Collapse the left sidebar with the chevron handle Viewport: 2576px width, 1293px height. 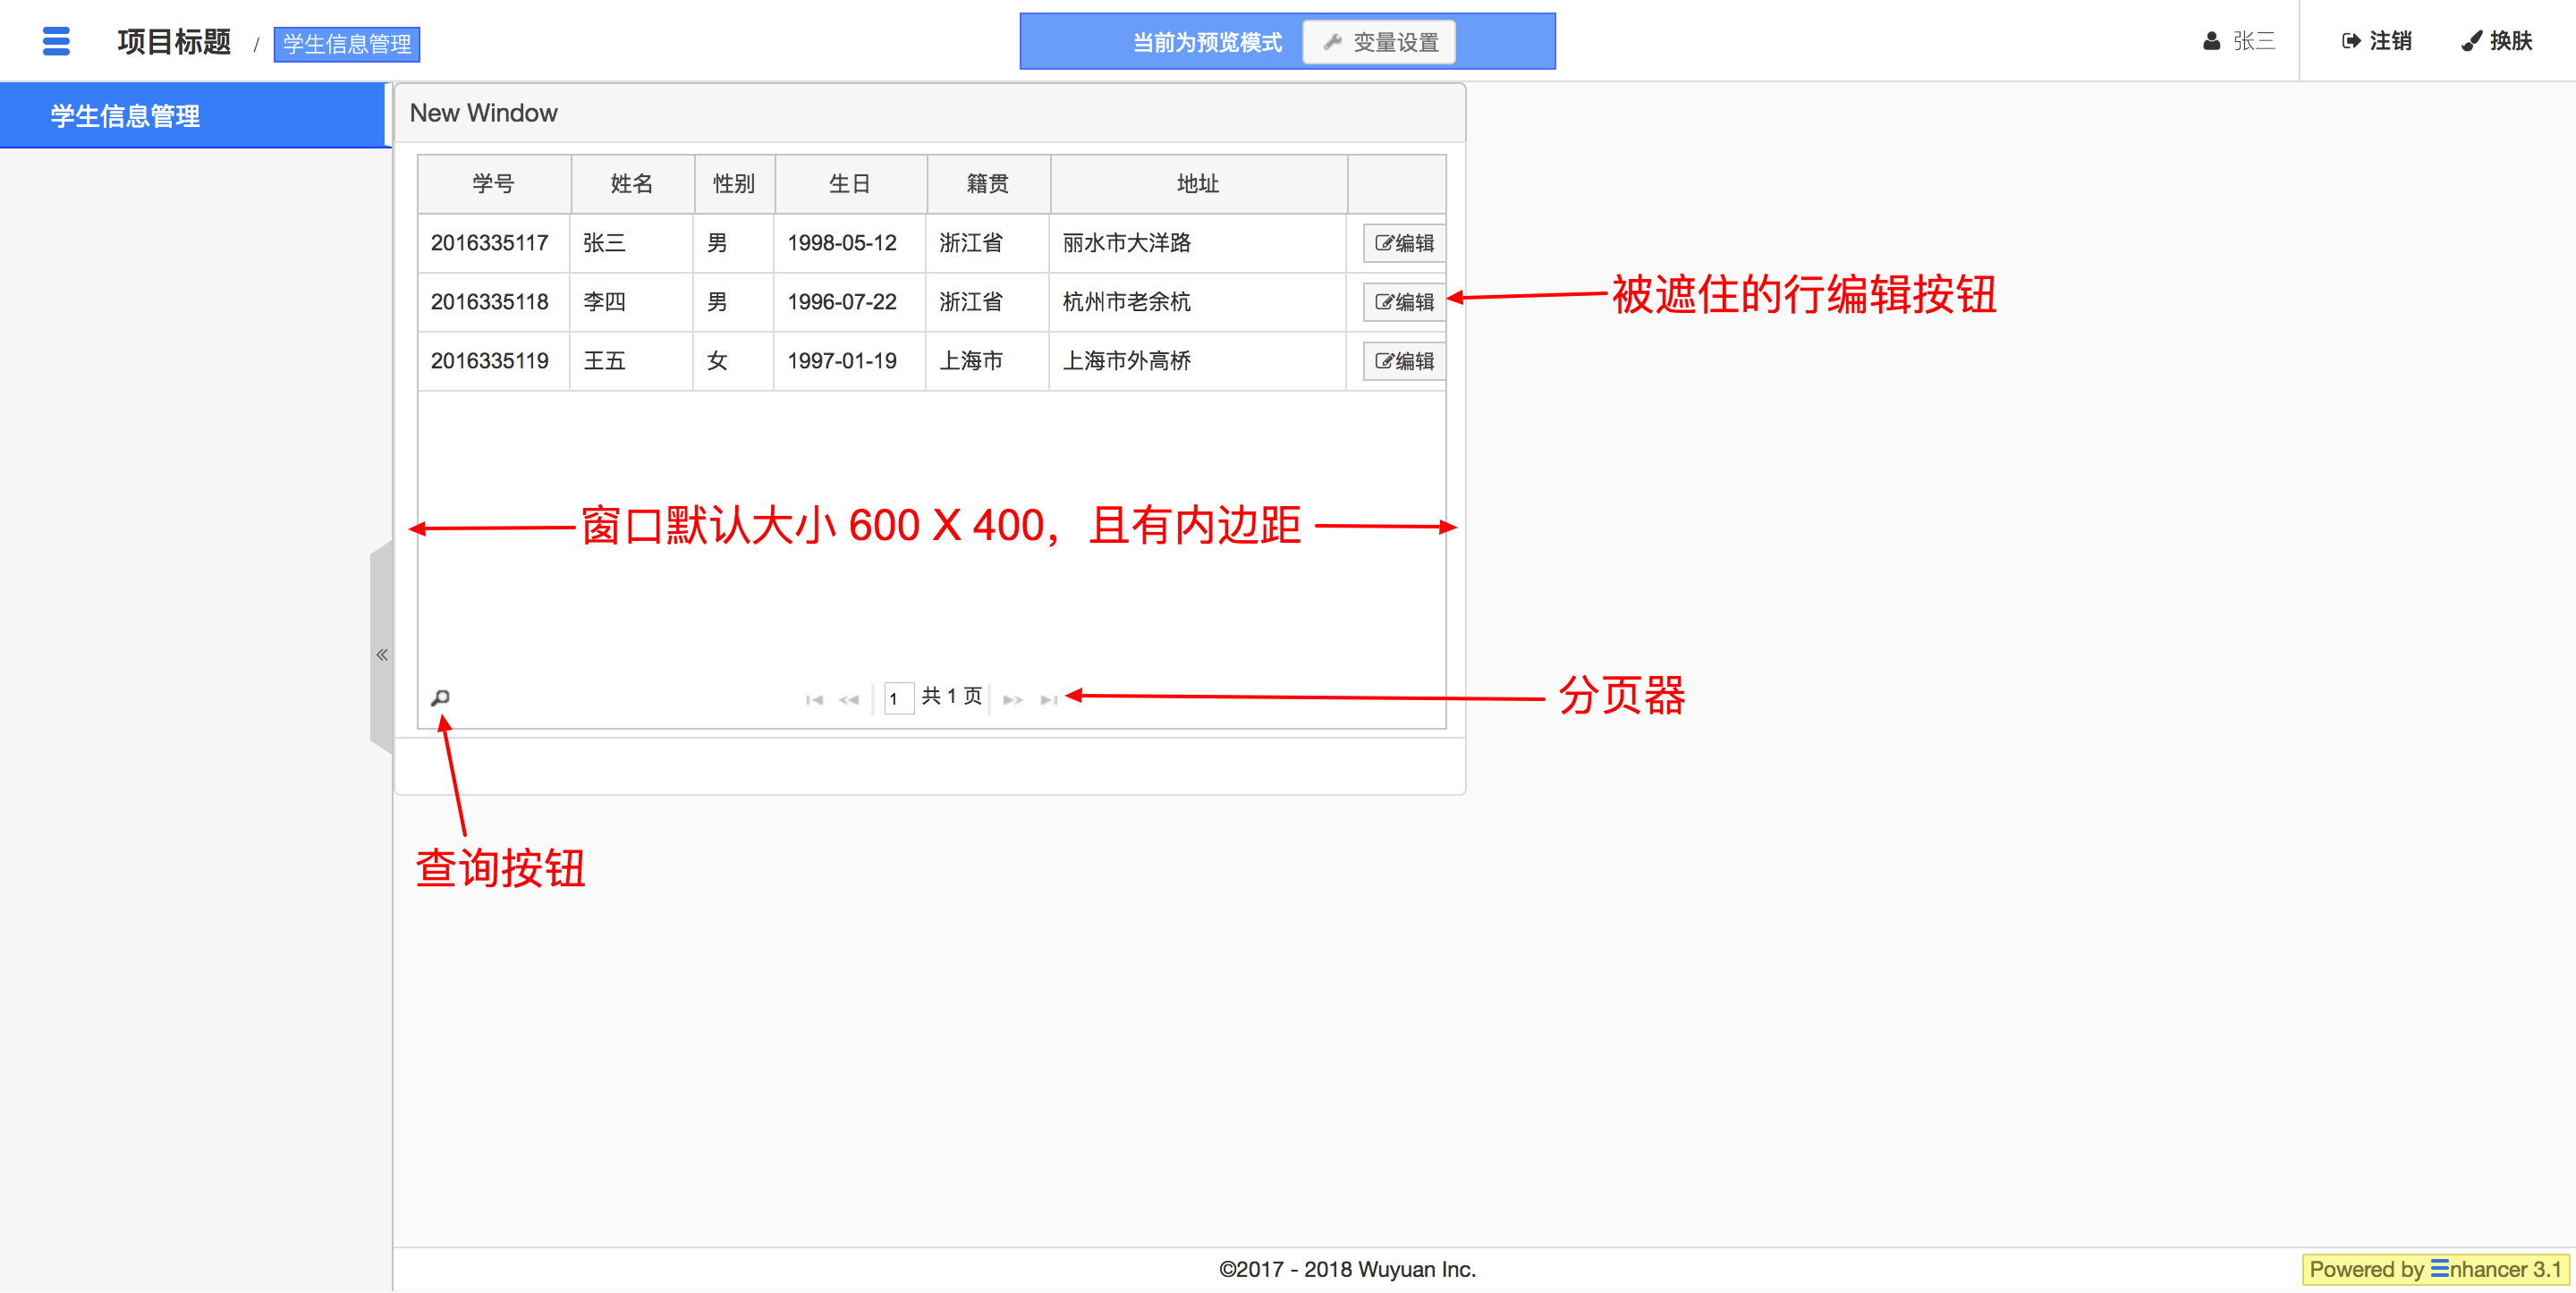click(x=381, y=654)
